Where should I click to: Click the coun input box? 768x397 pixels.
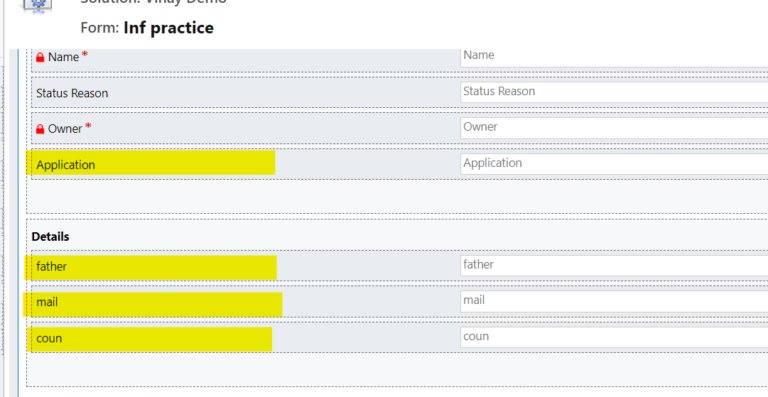614,337
